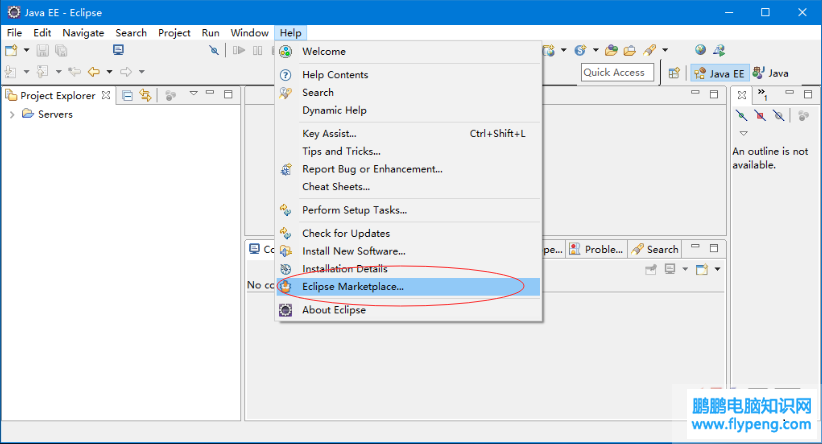Screen dimensions: 822x444
Task: Open the Outline View Menu triangle
Action: pos(743,133)
